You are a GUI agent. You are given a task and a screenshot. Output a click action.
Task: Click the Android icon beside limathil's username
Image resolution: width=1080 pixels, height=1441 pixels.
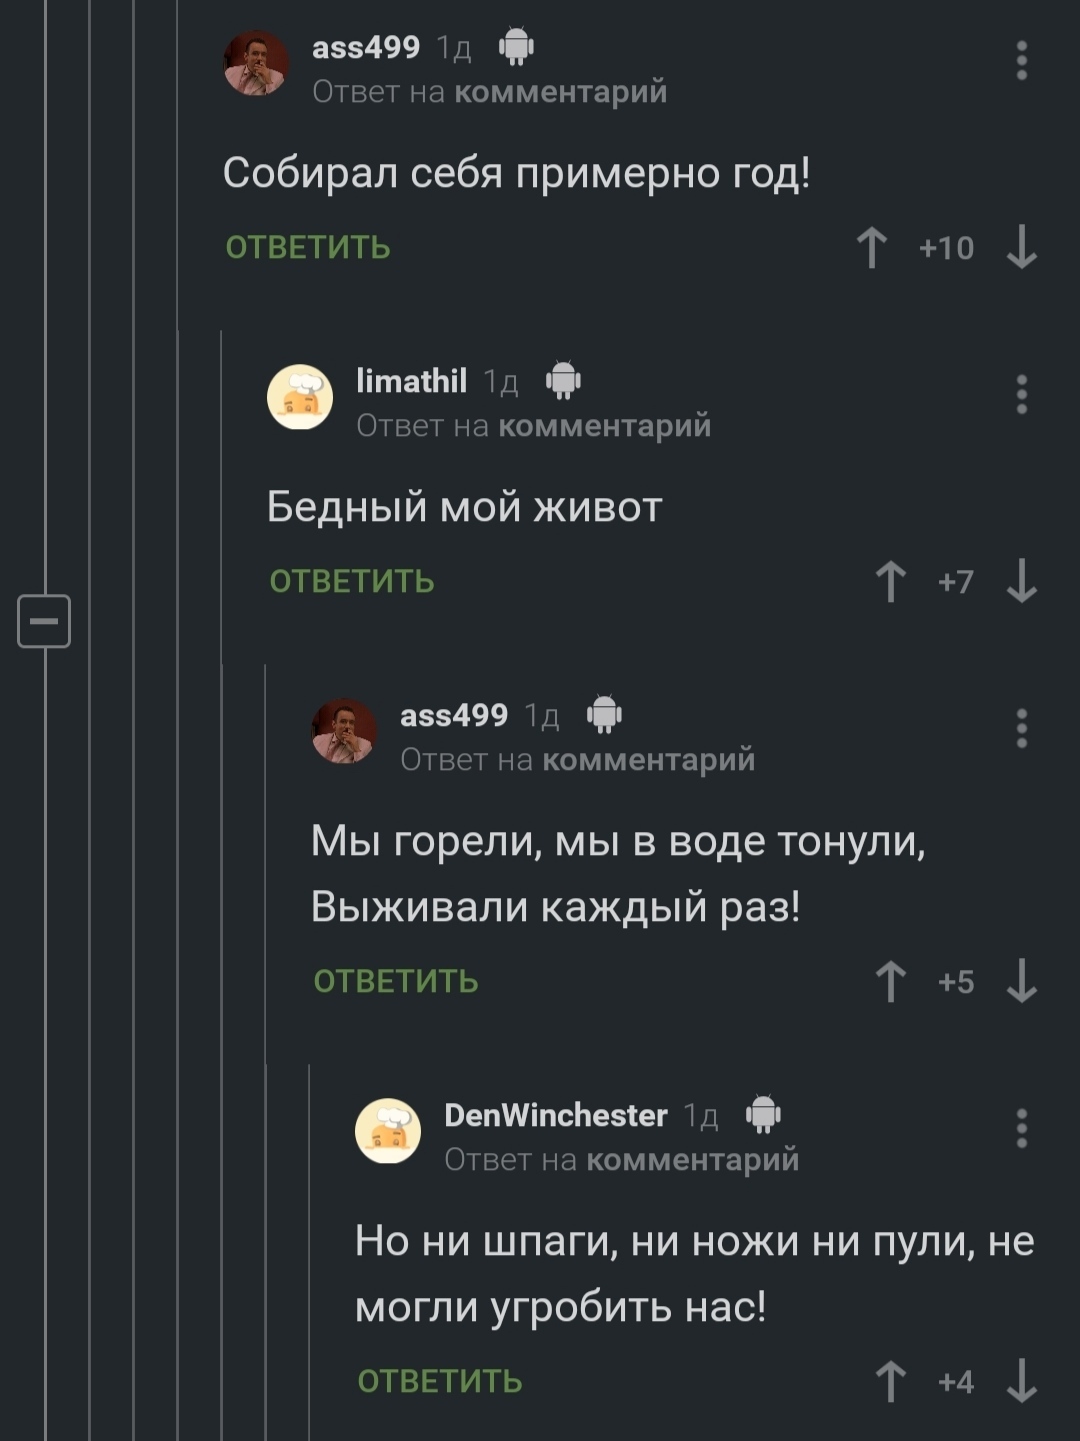point(564,380)
